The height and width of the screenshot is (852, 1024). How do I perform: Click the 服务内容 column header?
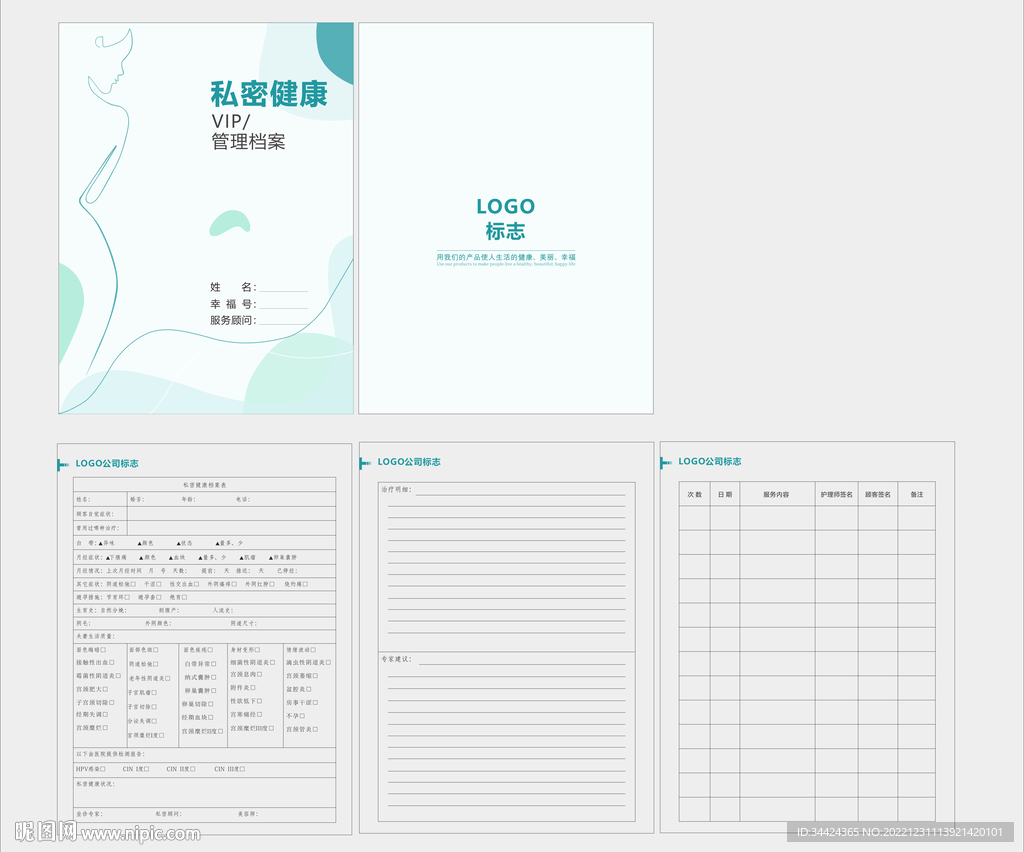(776, 495)
